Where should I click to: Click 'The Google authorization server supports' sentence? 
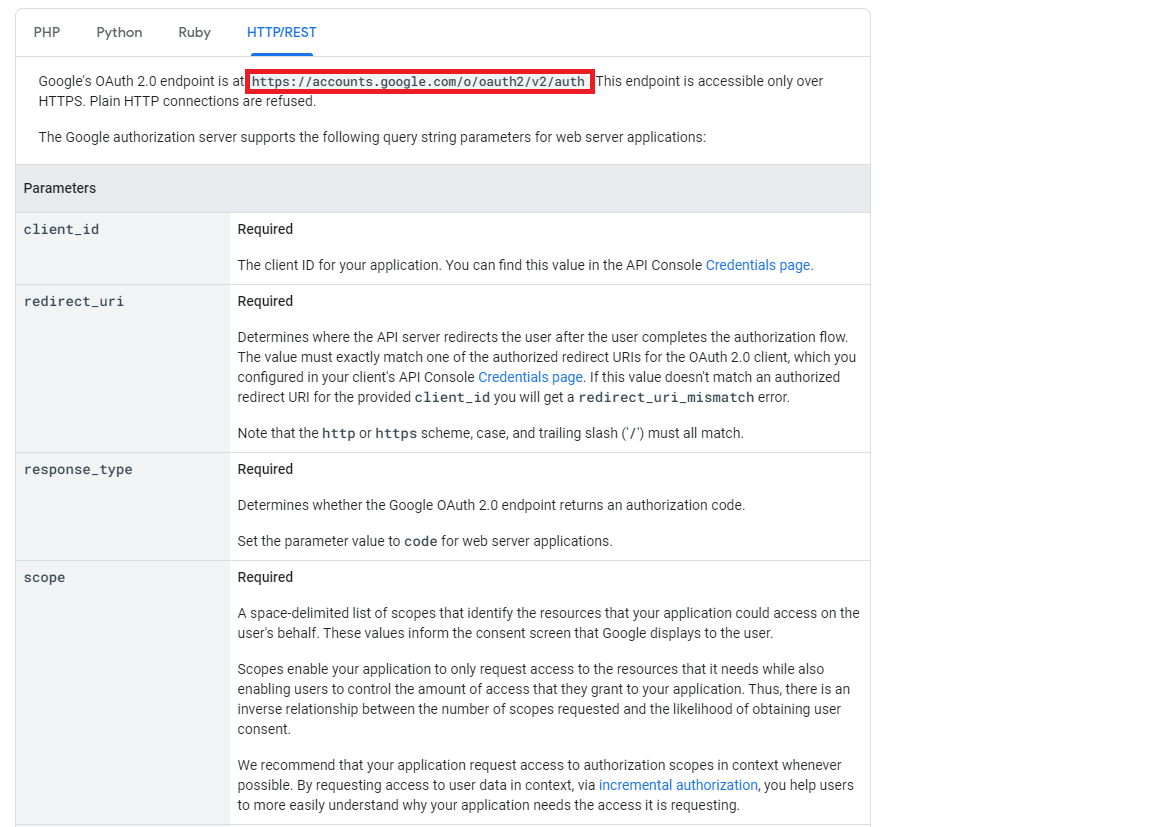372,137
